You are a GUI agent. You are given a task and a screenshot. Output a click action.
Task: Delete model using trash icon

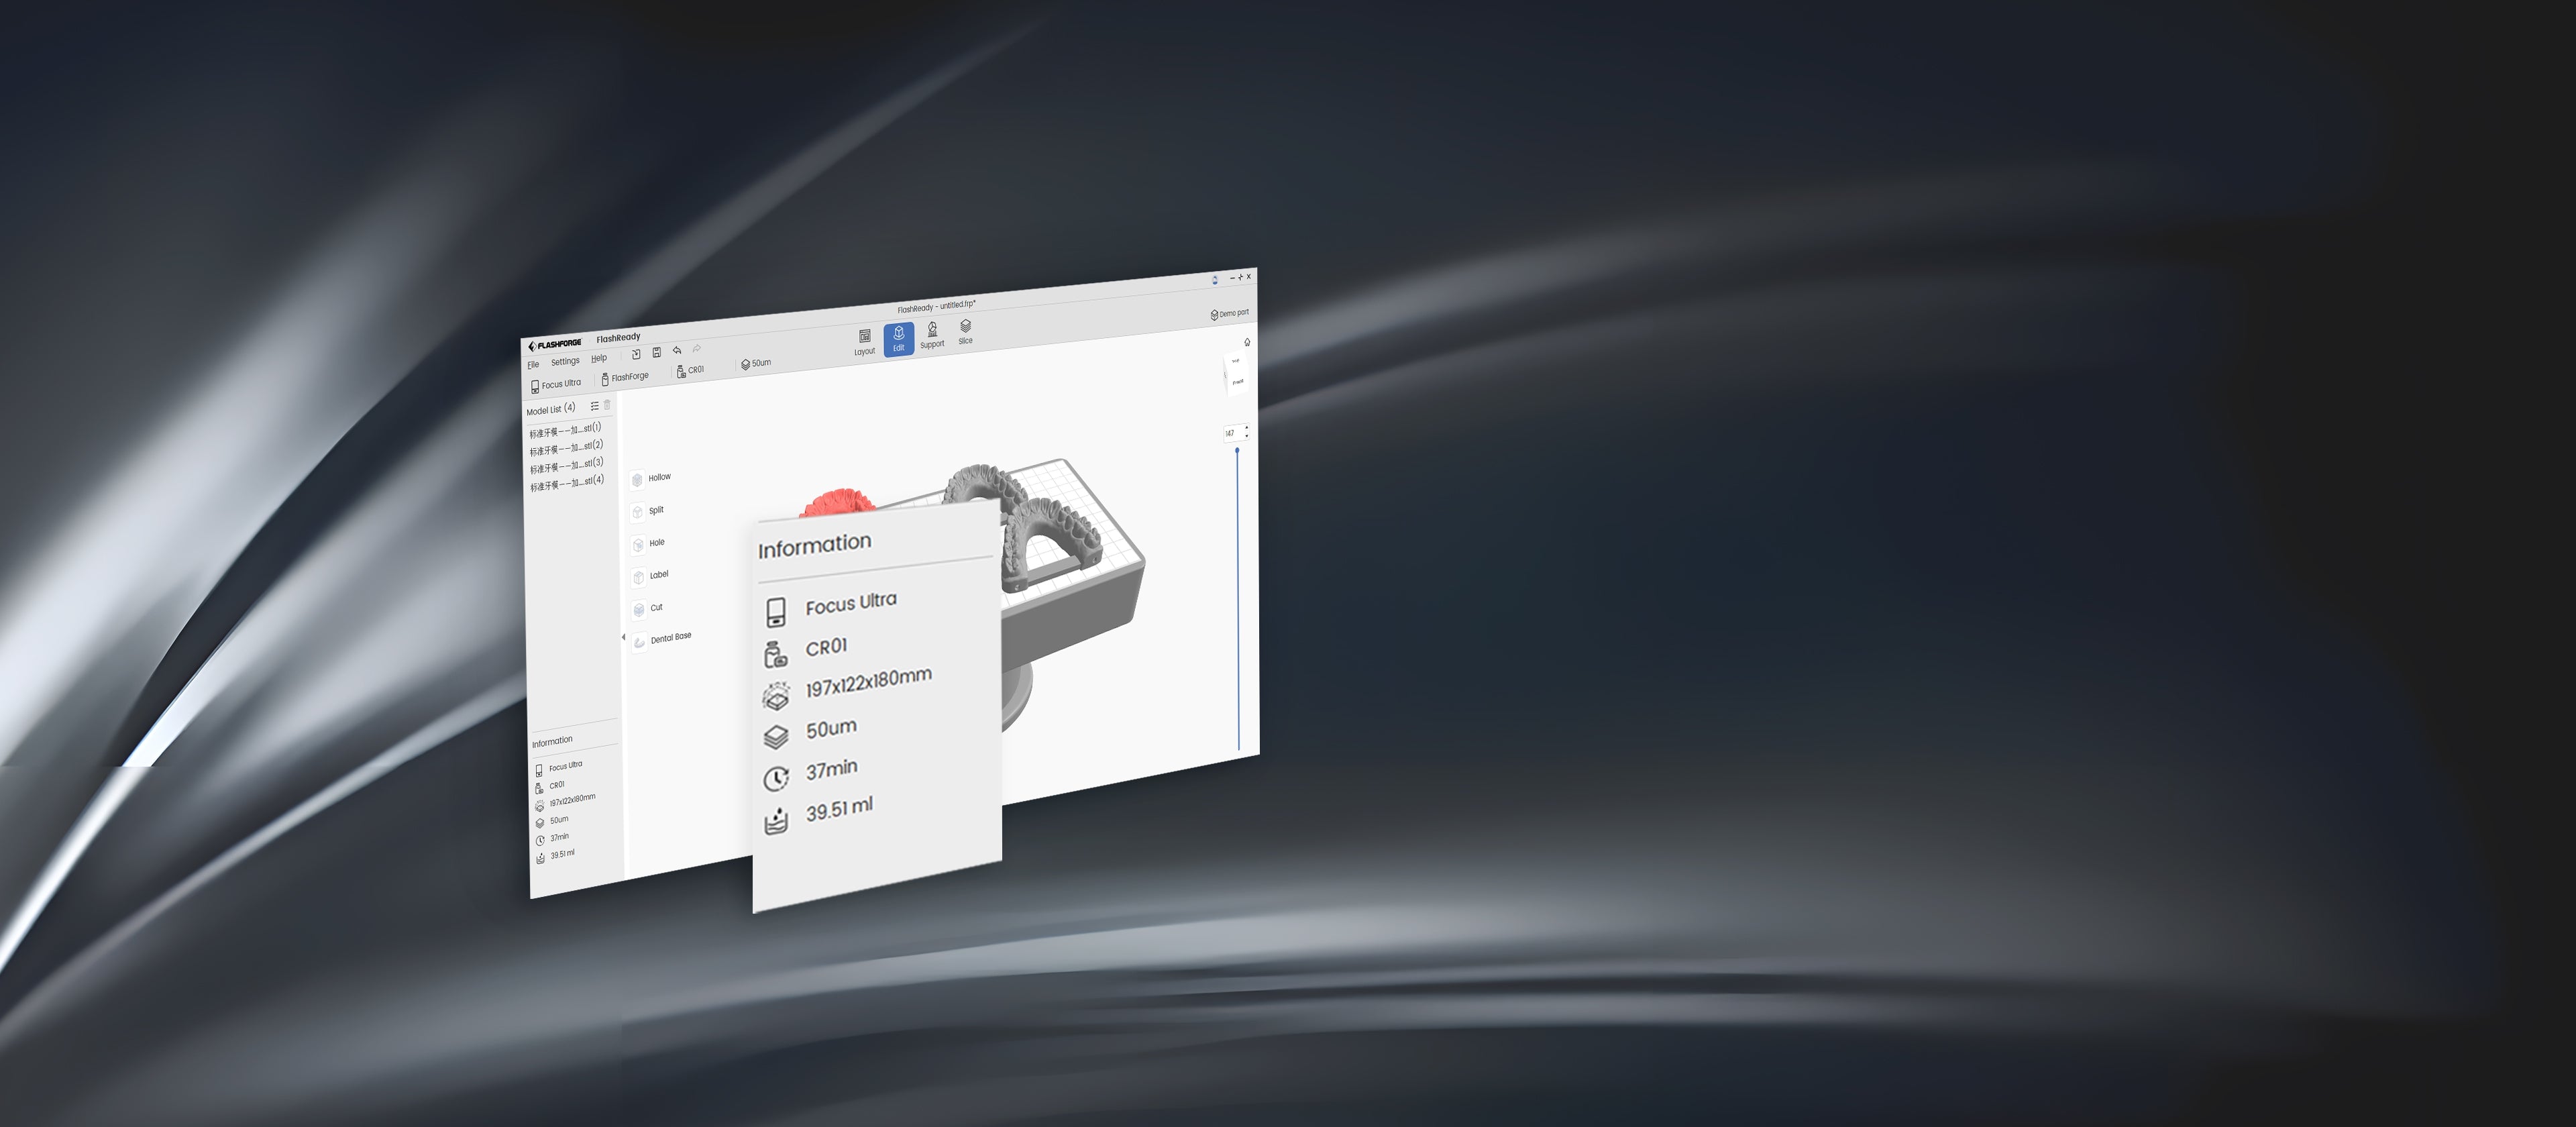coord(607,405)
